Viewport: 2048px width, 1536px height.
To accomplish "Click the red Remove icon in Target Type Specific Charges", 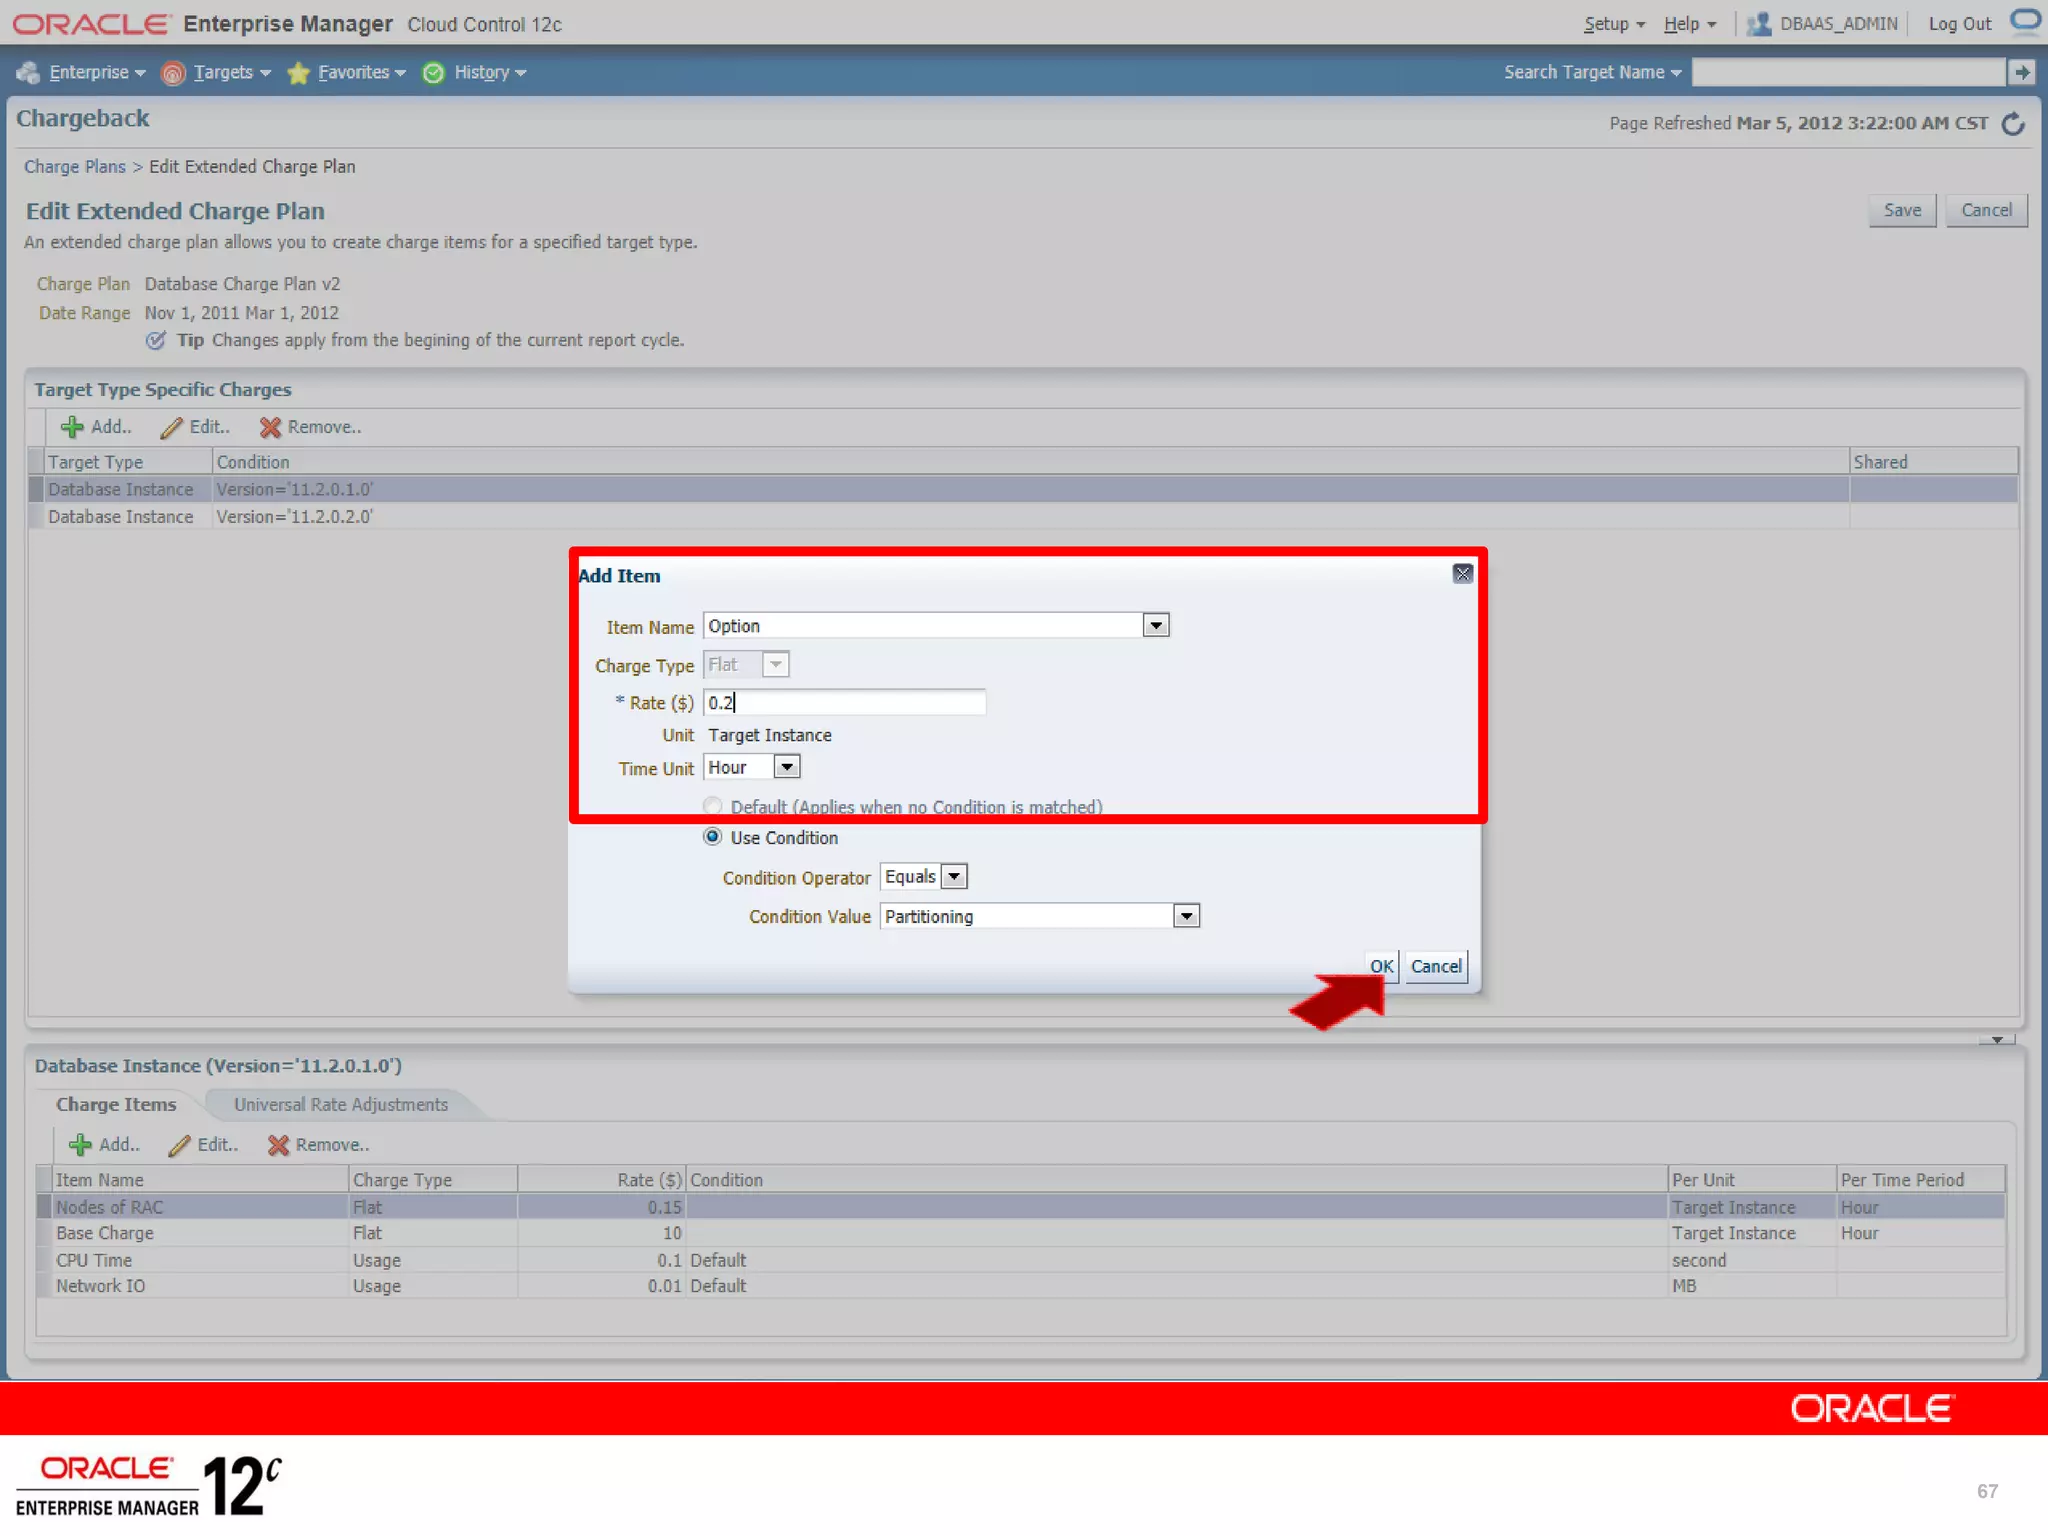I will coord(270,427).
